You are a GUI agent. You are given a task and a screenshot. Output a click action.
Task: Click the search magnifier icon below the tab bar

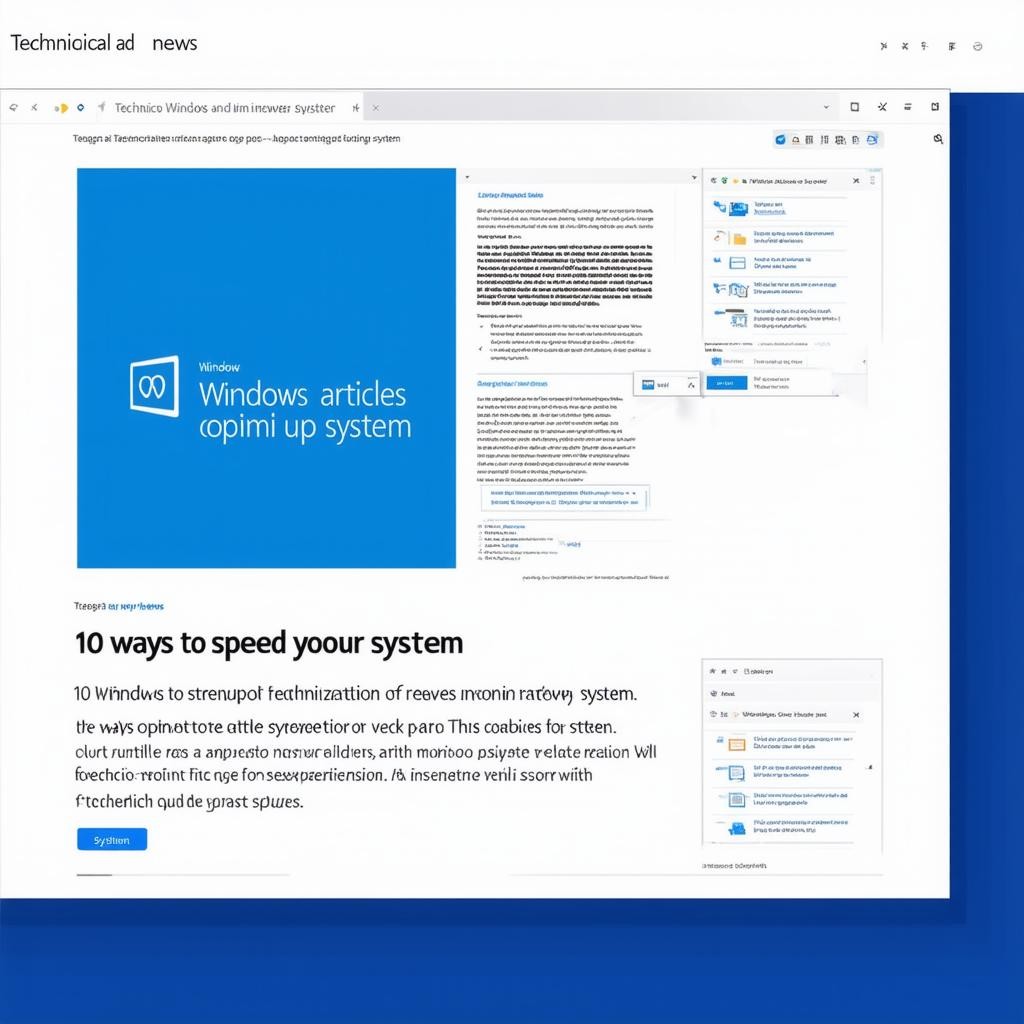pyautogui.click(x=938, y=139)
